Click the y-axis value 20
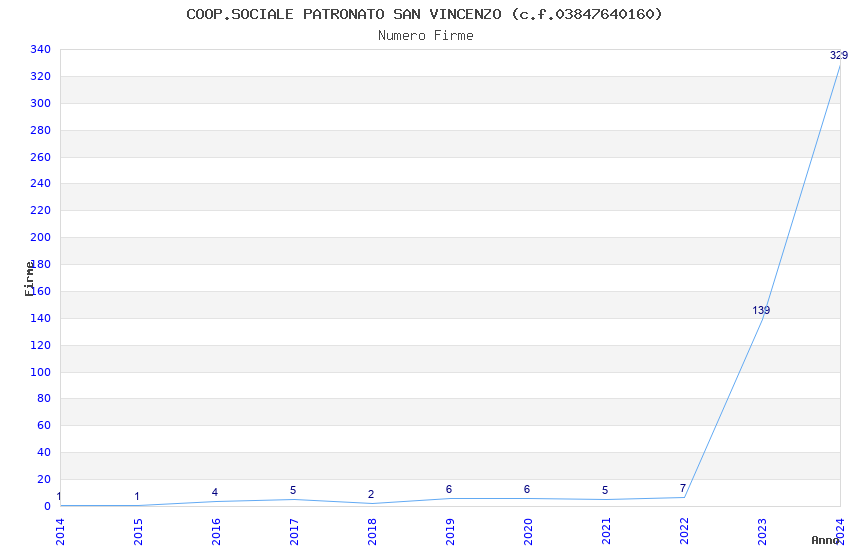Image resolution: width=850 pixels, height=550 pixels. coord(44,479)
